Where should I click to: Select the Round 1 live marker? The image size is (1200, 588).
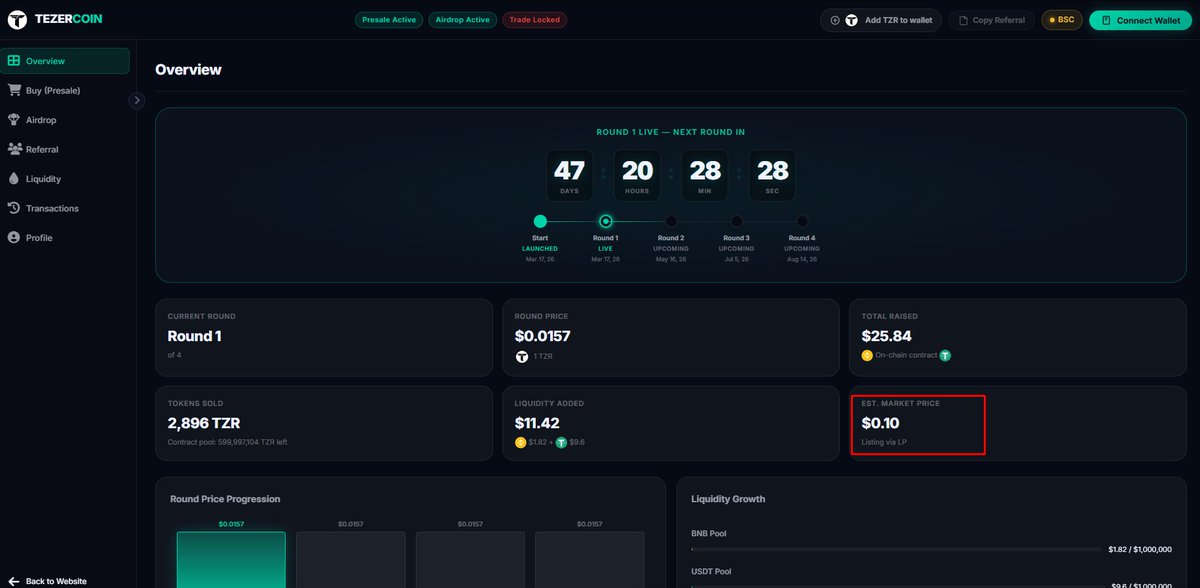click(x=605, y=221)
